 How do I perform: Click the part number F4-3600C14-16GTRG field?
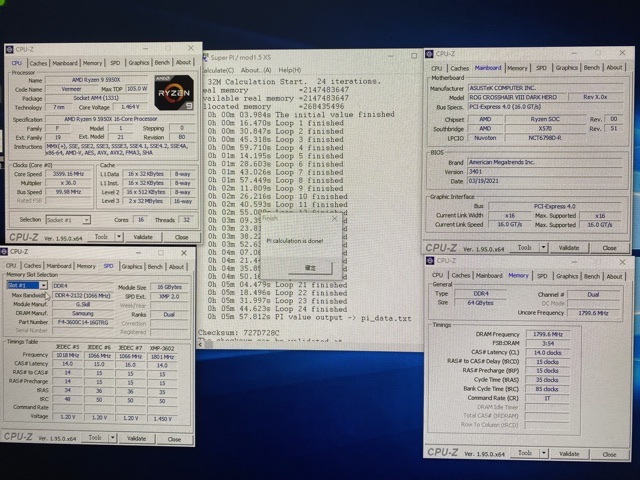83,322
